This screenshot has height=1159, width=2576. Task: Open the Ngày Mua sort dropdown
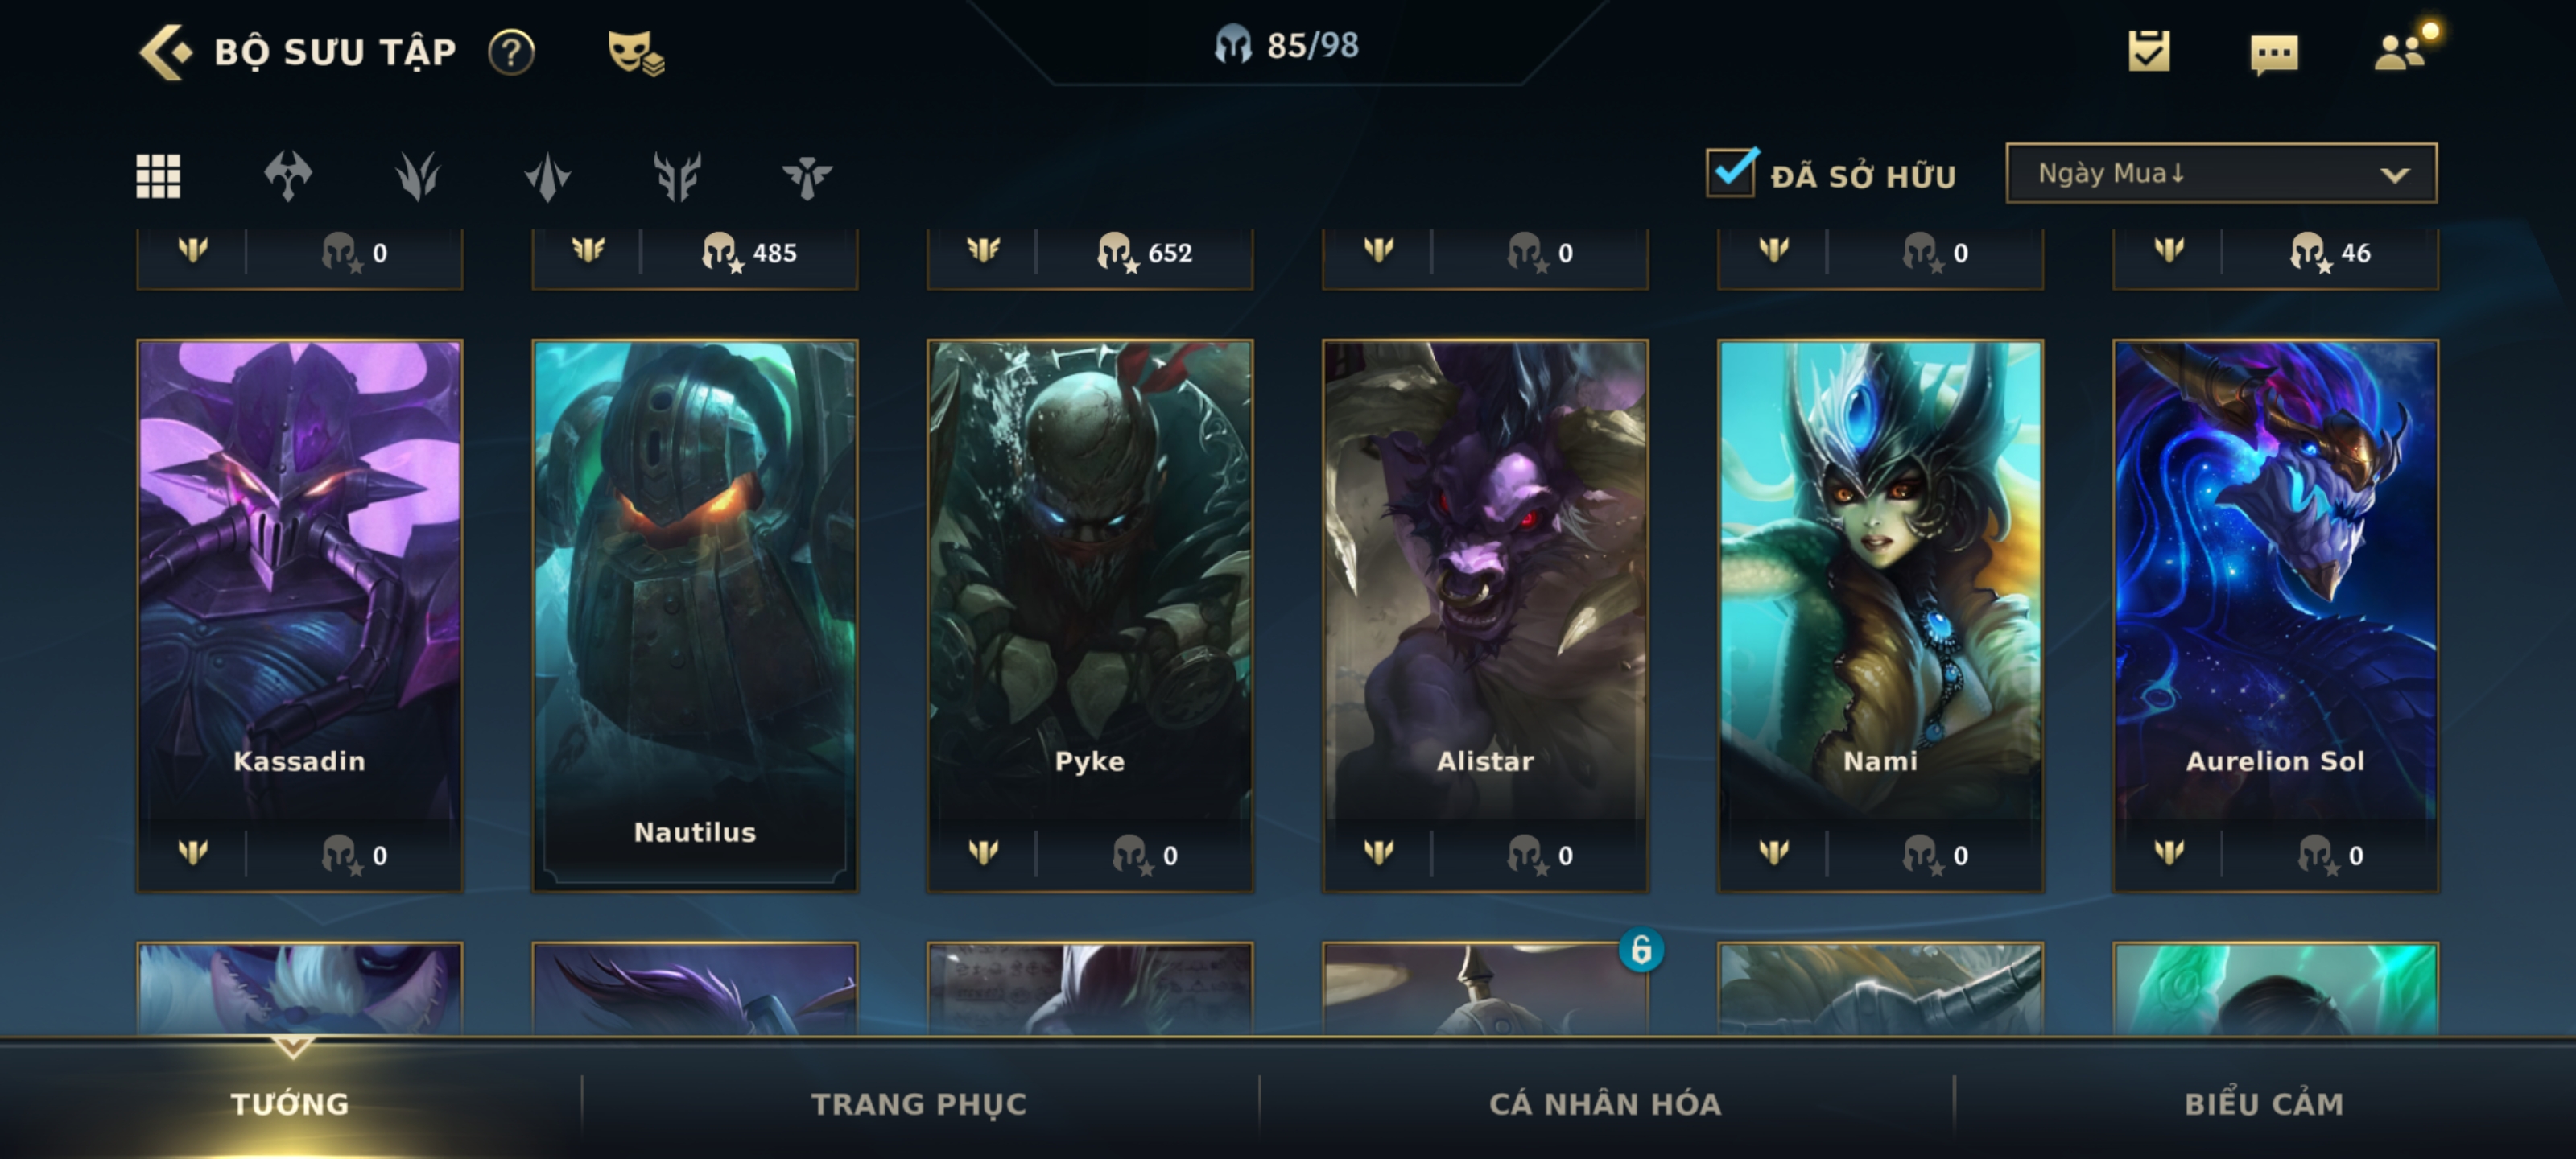click(2221, 173)
